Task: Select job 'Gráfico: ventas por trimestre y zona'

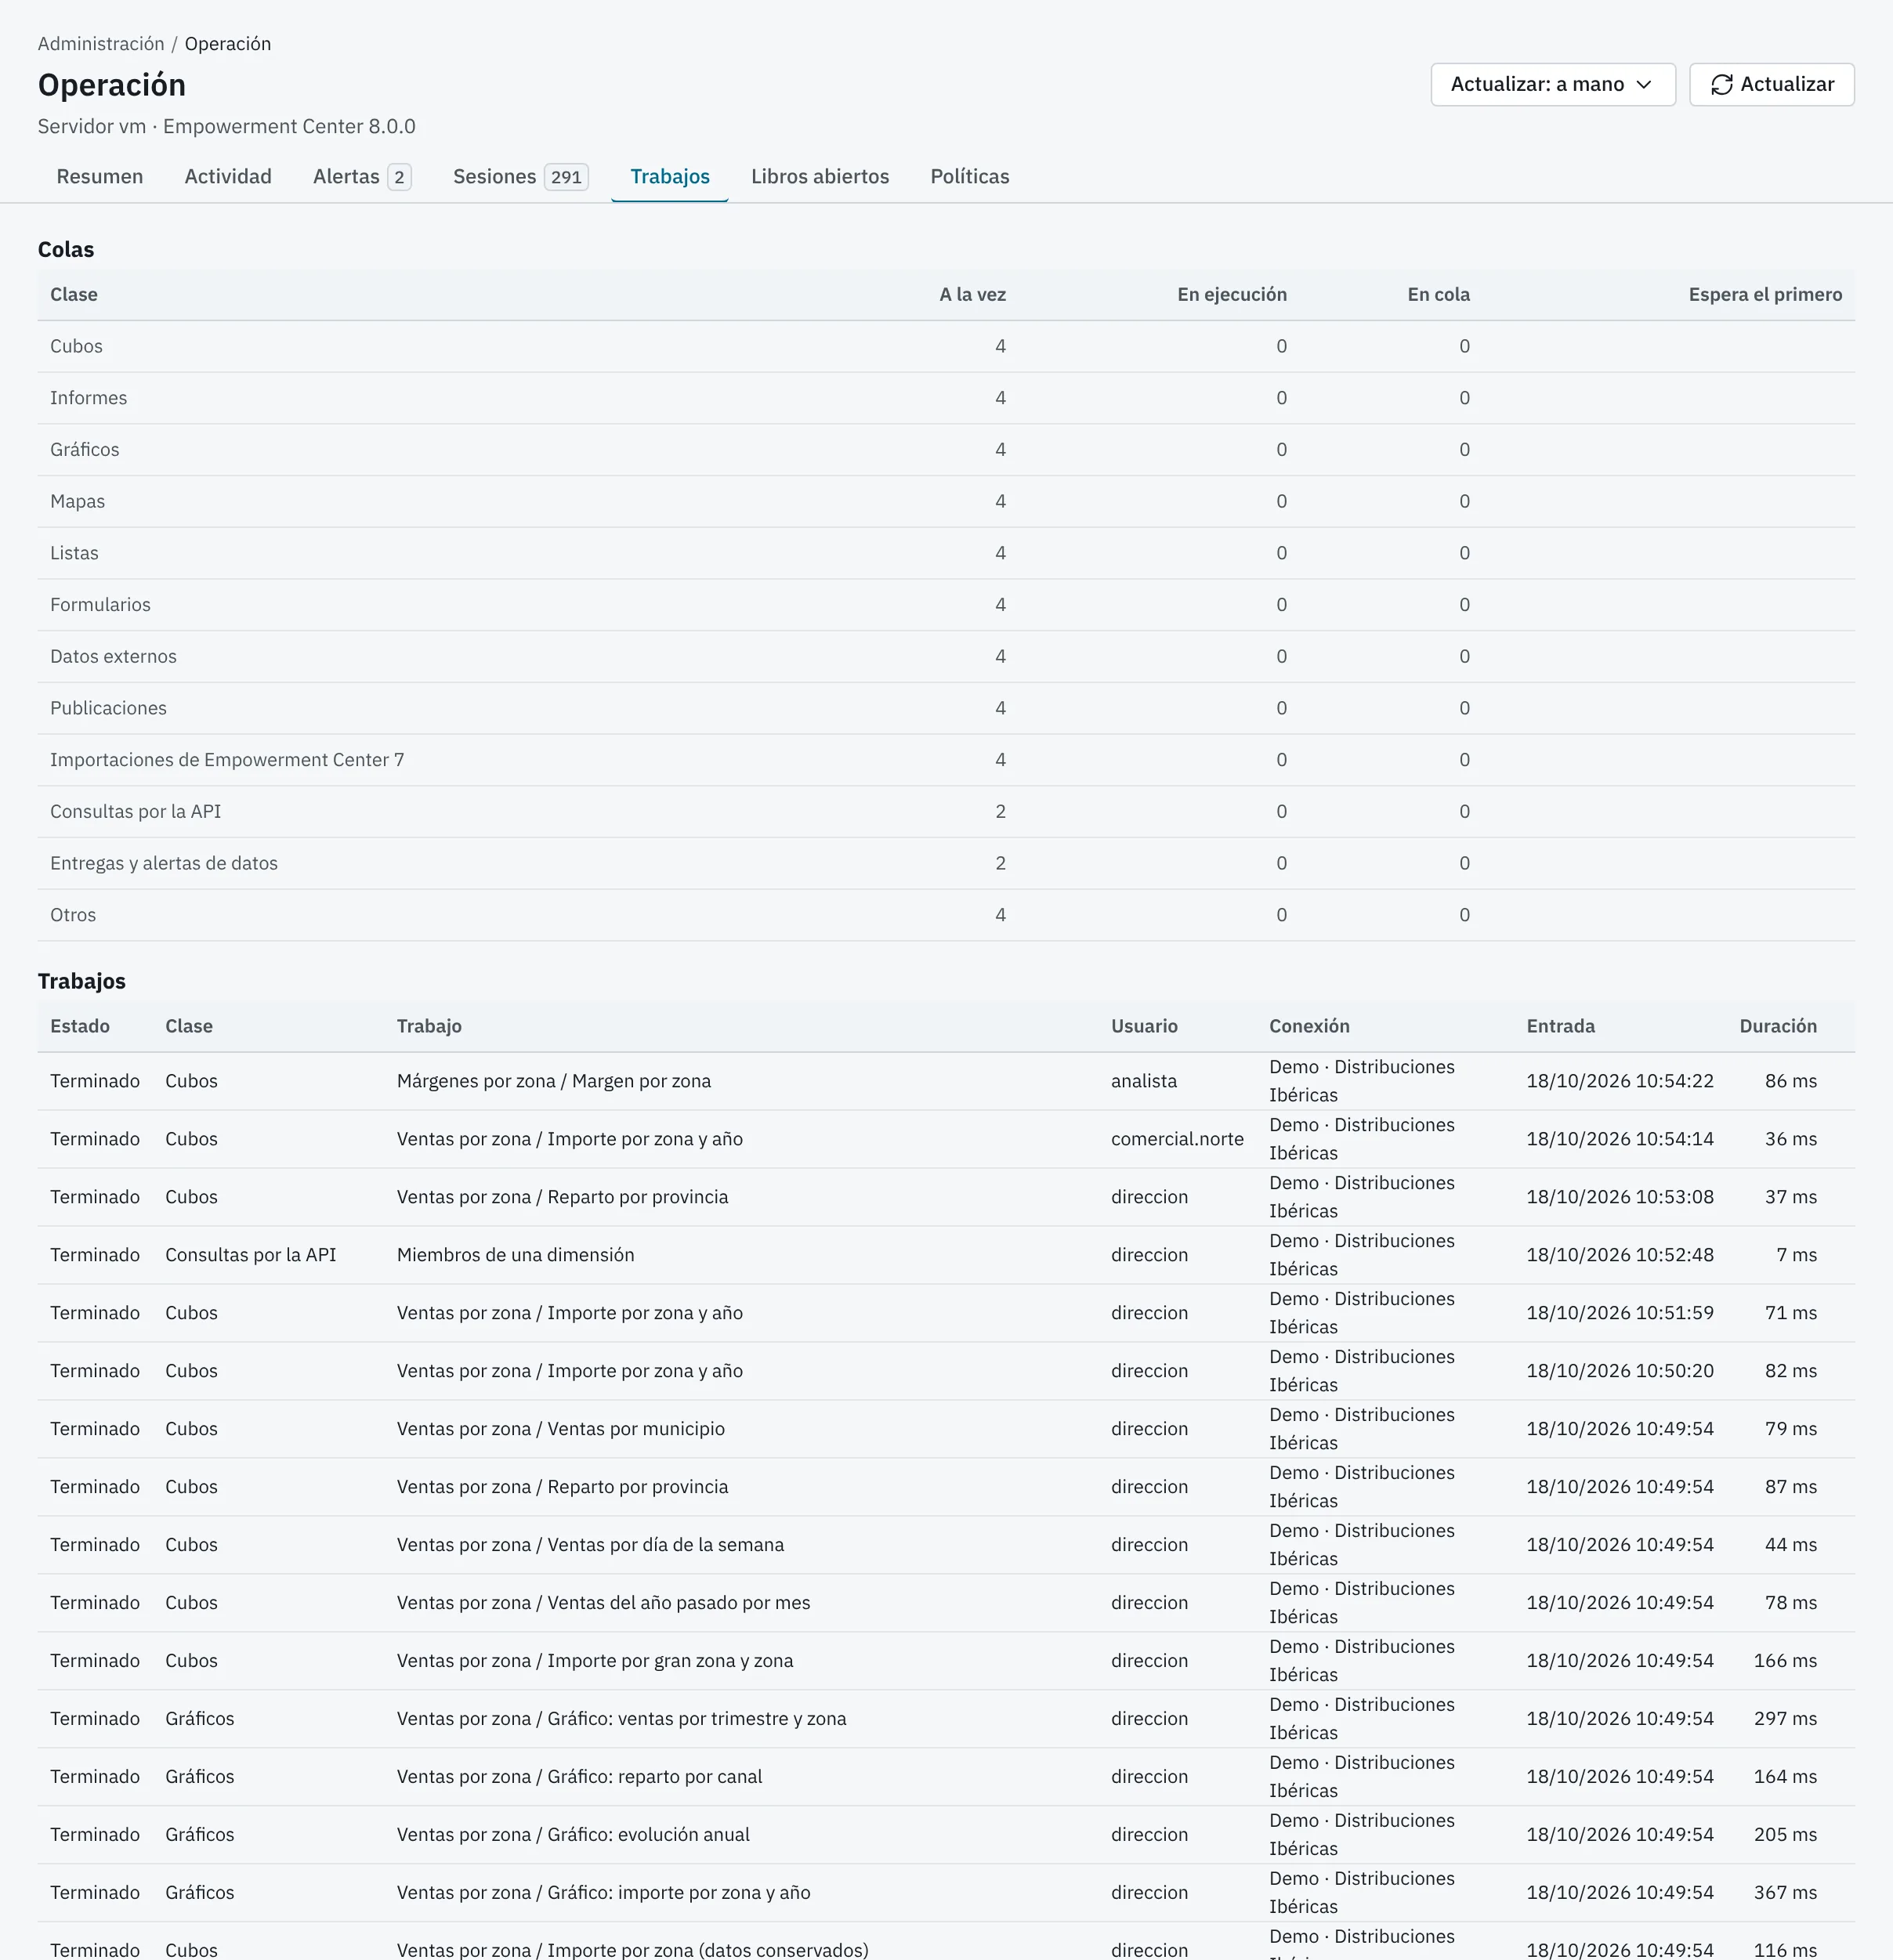Action: point(946,1719)
